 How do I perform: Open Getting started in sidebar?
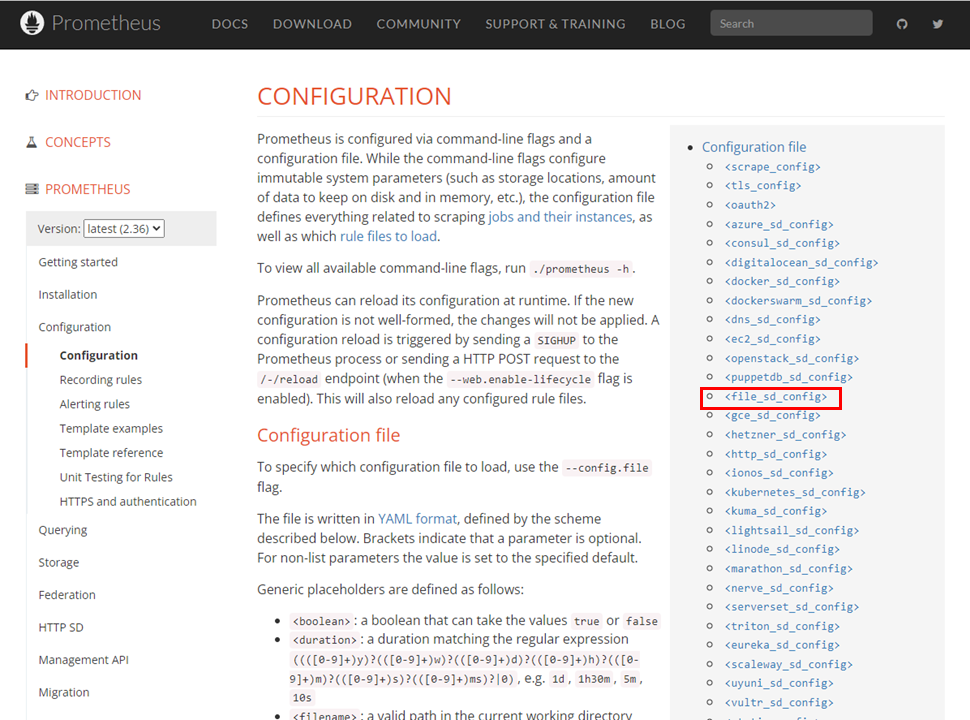point(78,262)
